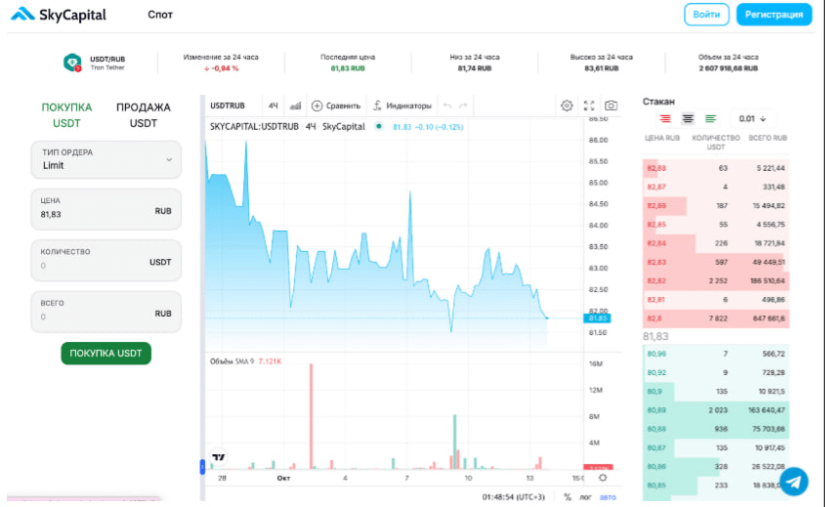Click buy order row priced 80,87
The height and width of the screenshot is (507, 825).
[x=716, y=448]
